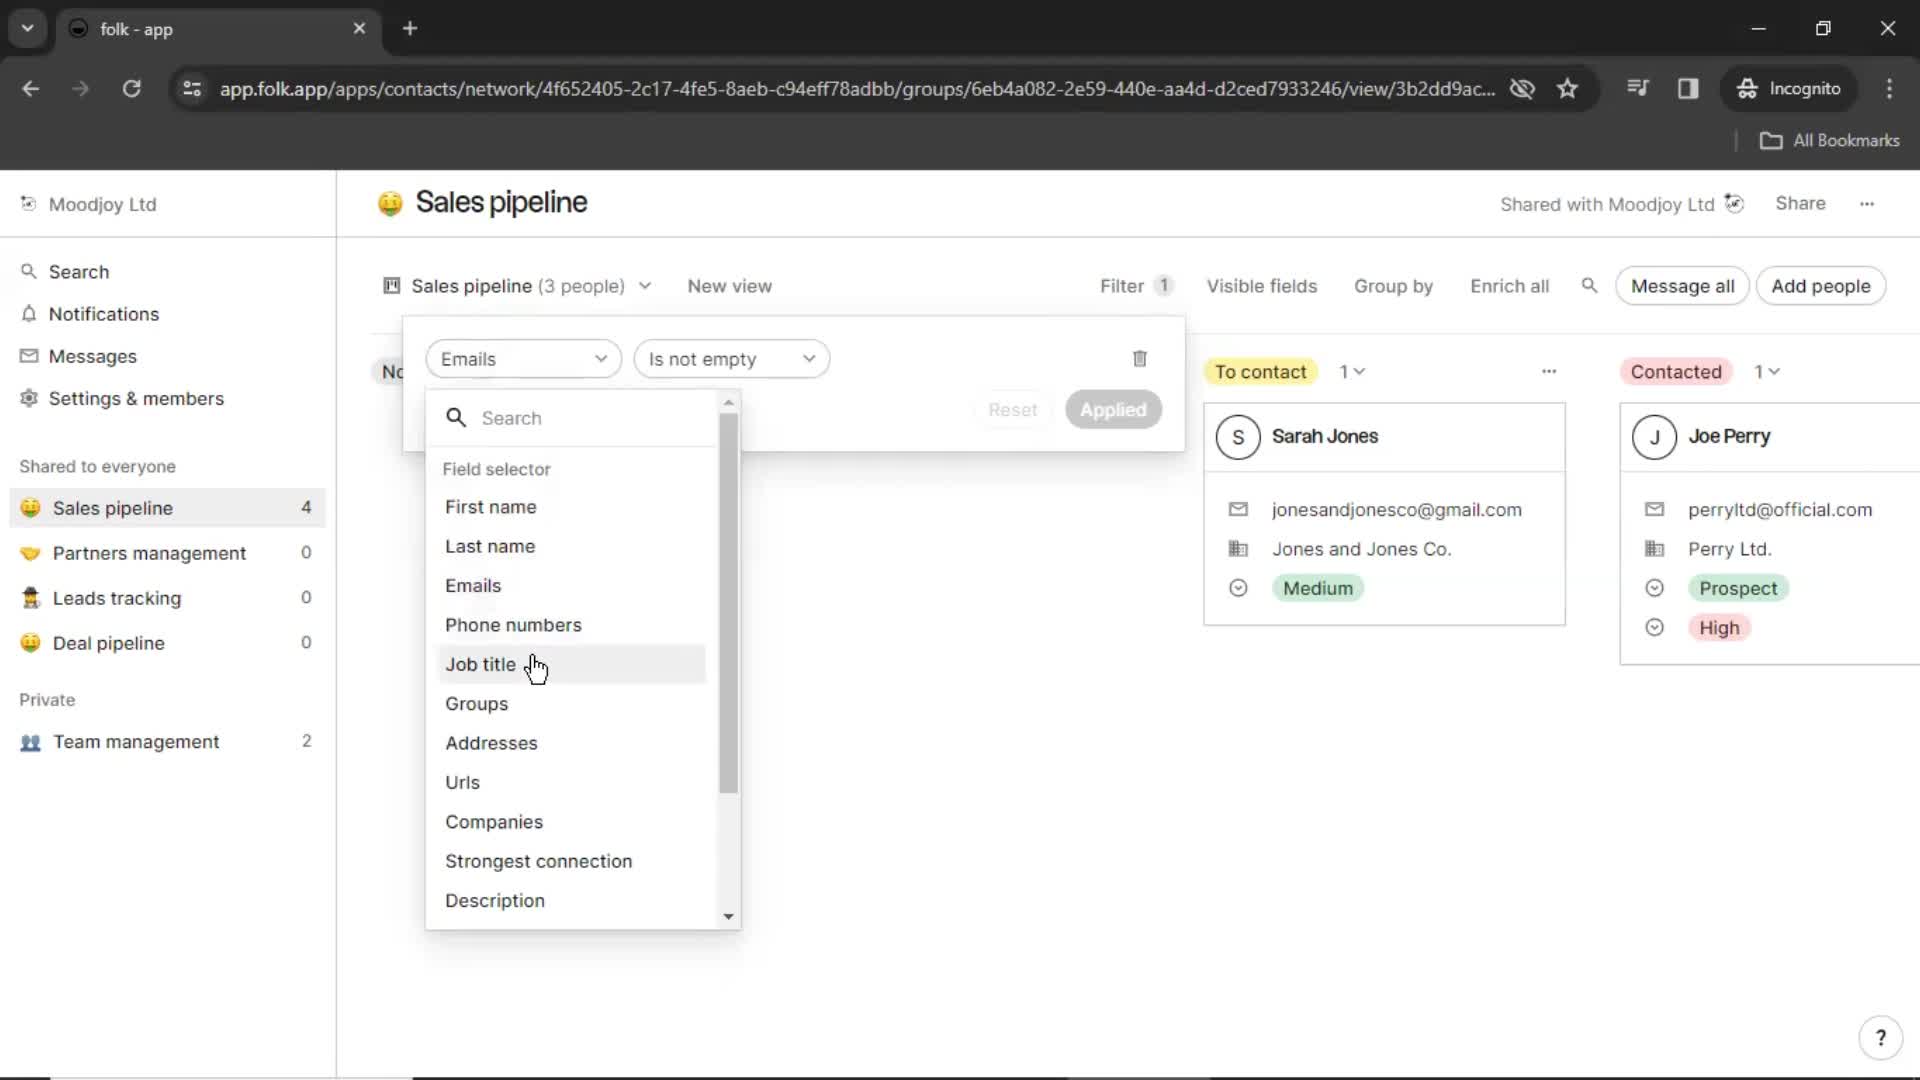The width and height of the screenshot is (1920, 1080).
Task: Reload the browser page
Action: coord(131,89)
